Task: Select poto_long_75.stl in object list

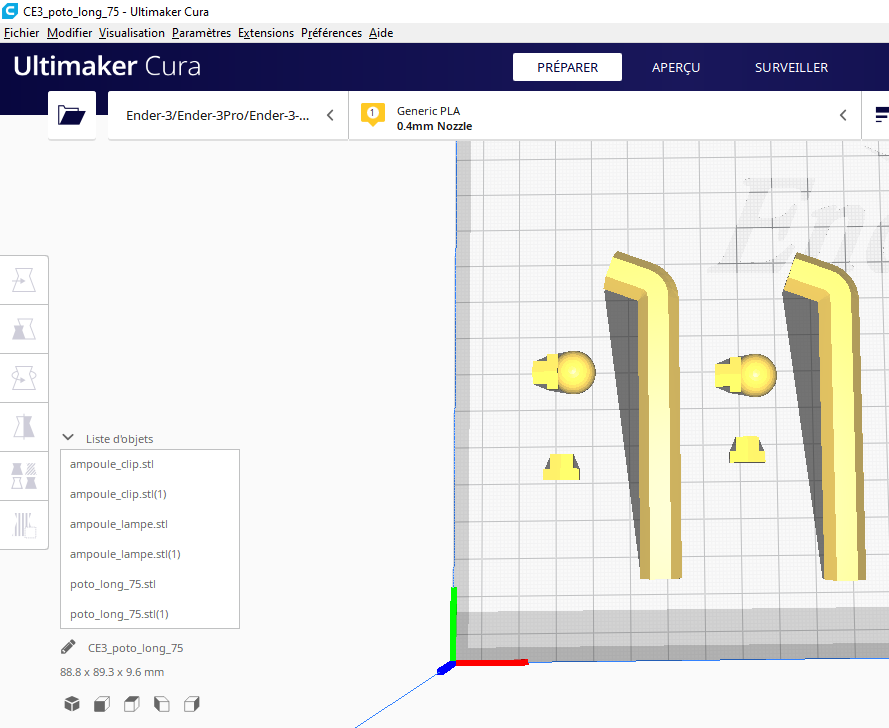Action: (150, 585)
